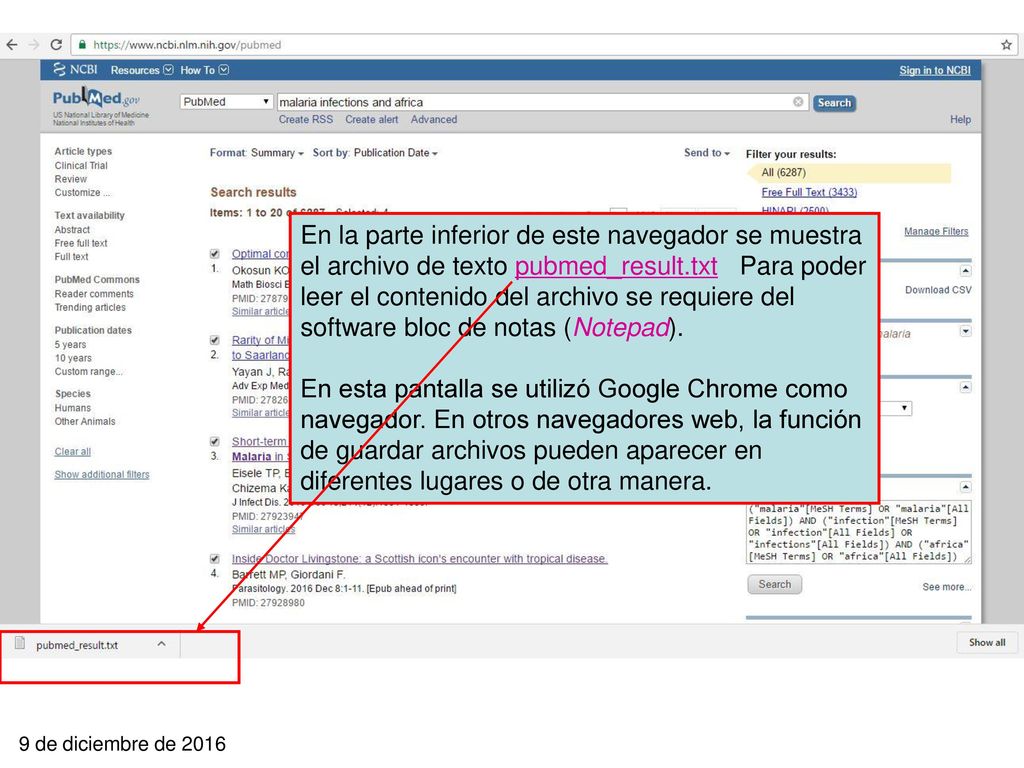This screenshot has width=1024, height=768.
Task: Click Sign in to NCBI
Action: (x=935, y=71)
